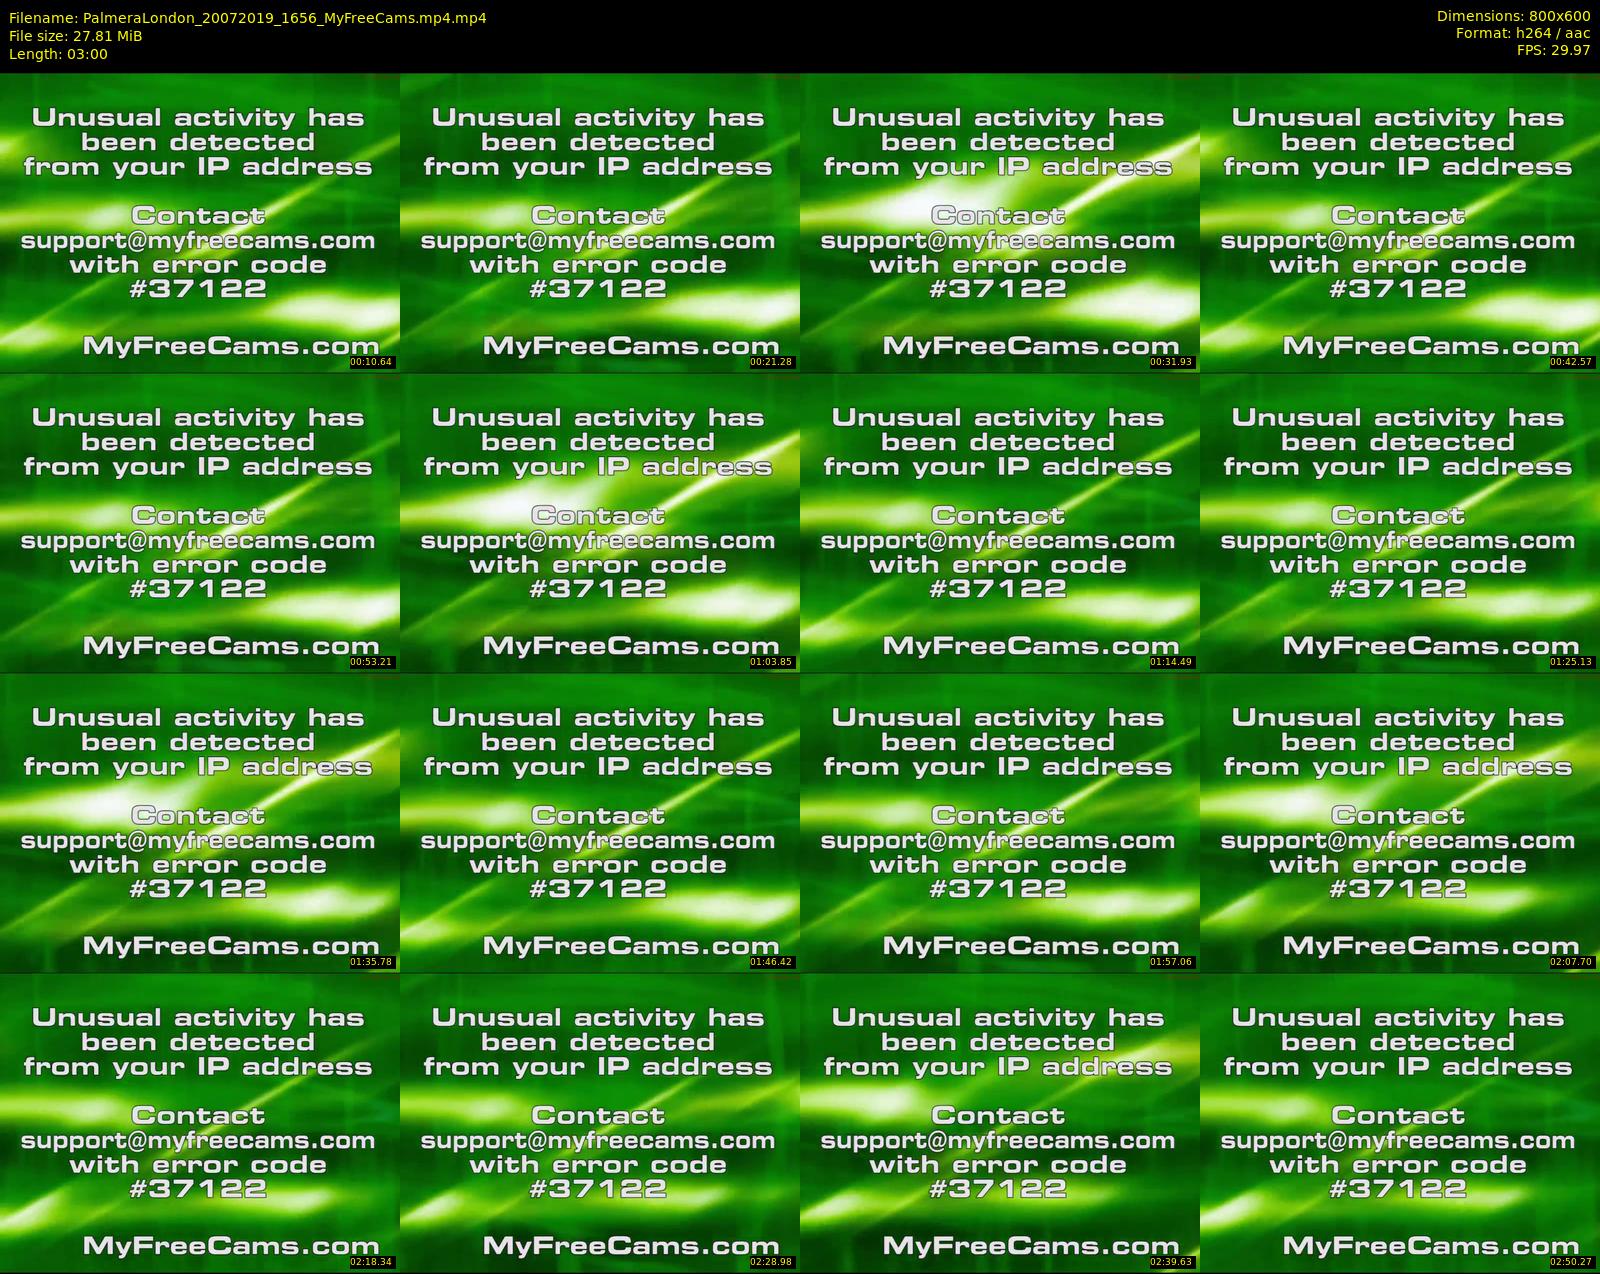Choose the thumbnail with timestamp 00:42.57
Screen dimensions: 1600x1274
1400,223
